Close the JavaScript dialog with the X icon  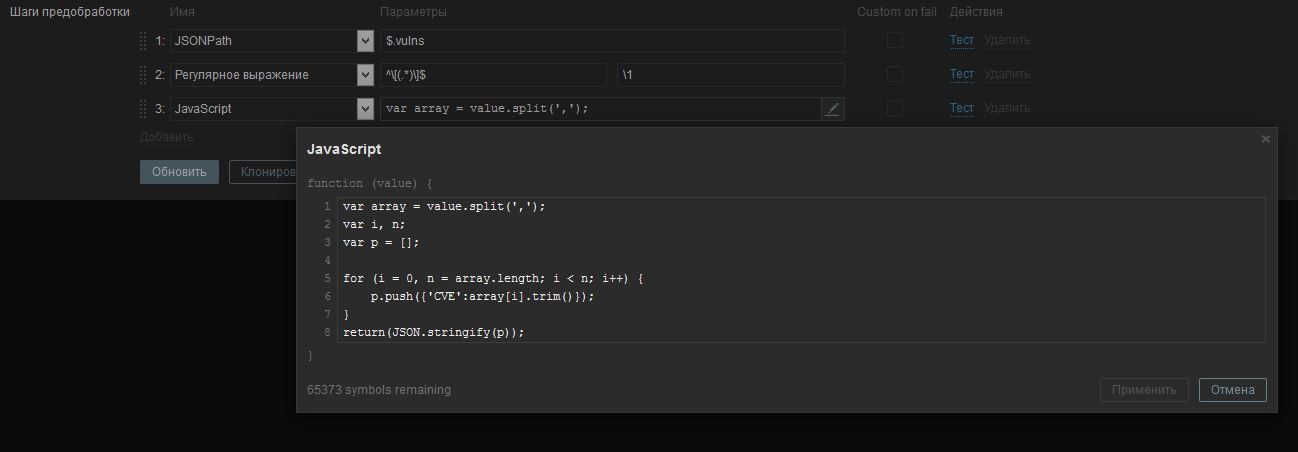[1265, 139]
